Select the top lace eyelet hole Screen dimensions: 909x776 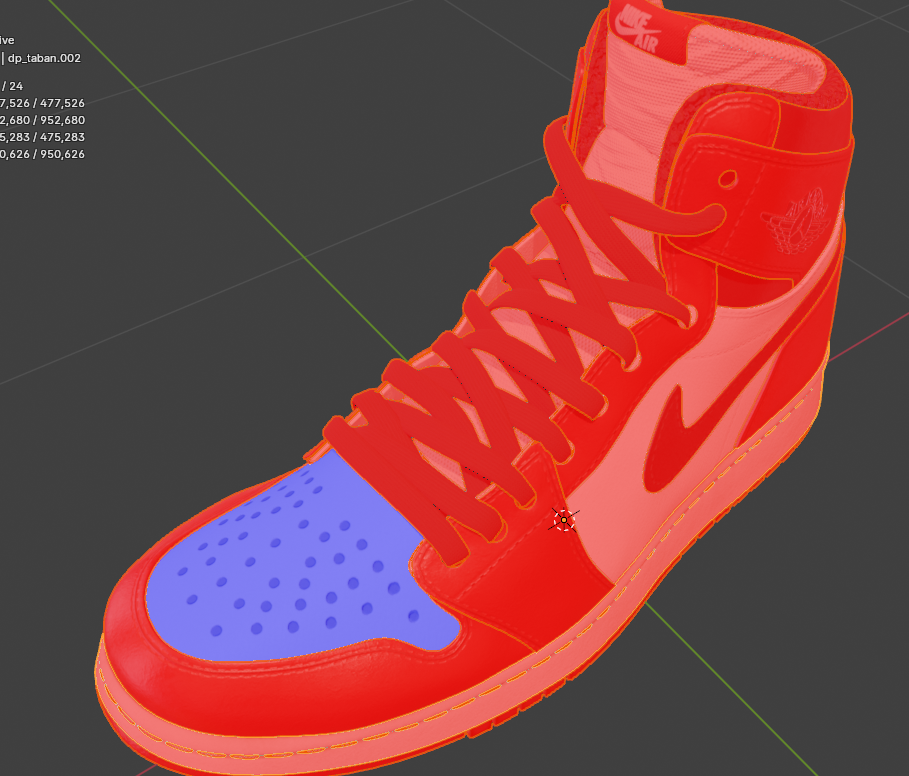728,178
